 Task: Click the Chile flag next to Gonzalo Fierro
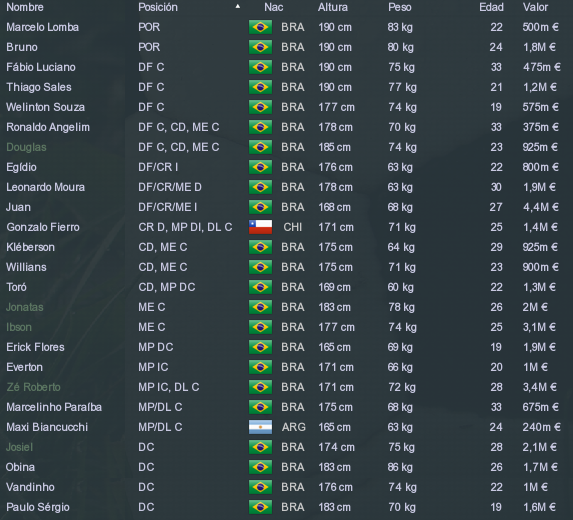tap(260, 227)
